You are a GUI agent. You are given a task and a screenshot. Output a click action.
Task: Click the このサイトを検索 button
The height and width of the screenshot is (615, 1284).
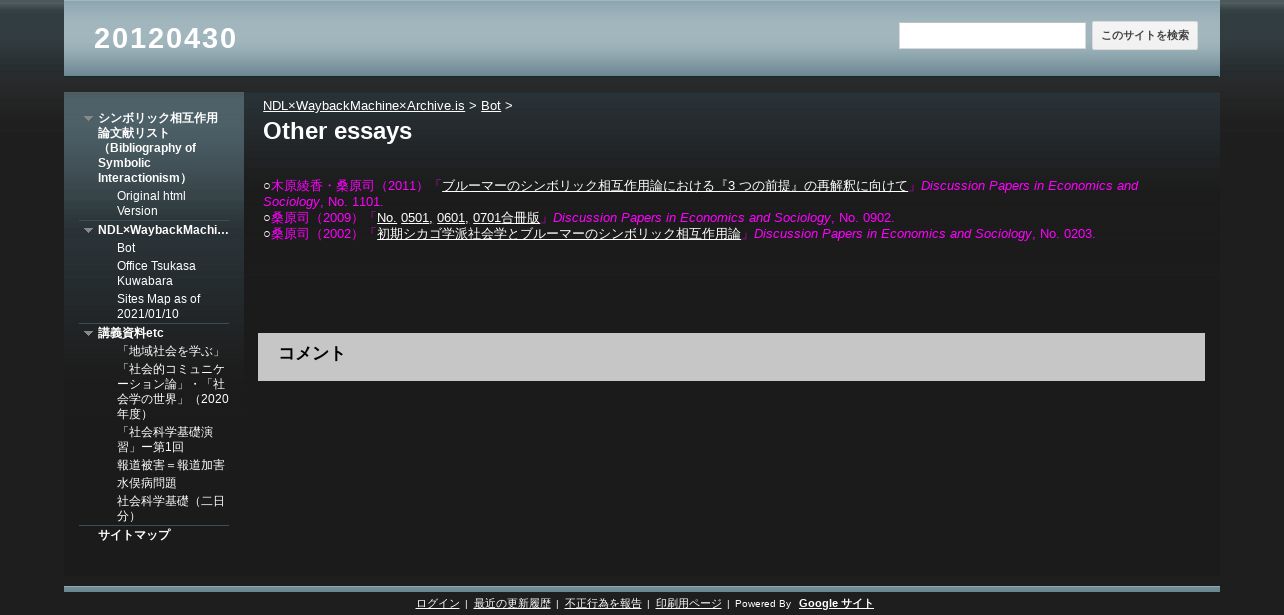1145,36
